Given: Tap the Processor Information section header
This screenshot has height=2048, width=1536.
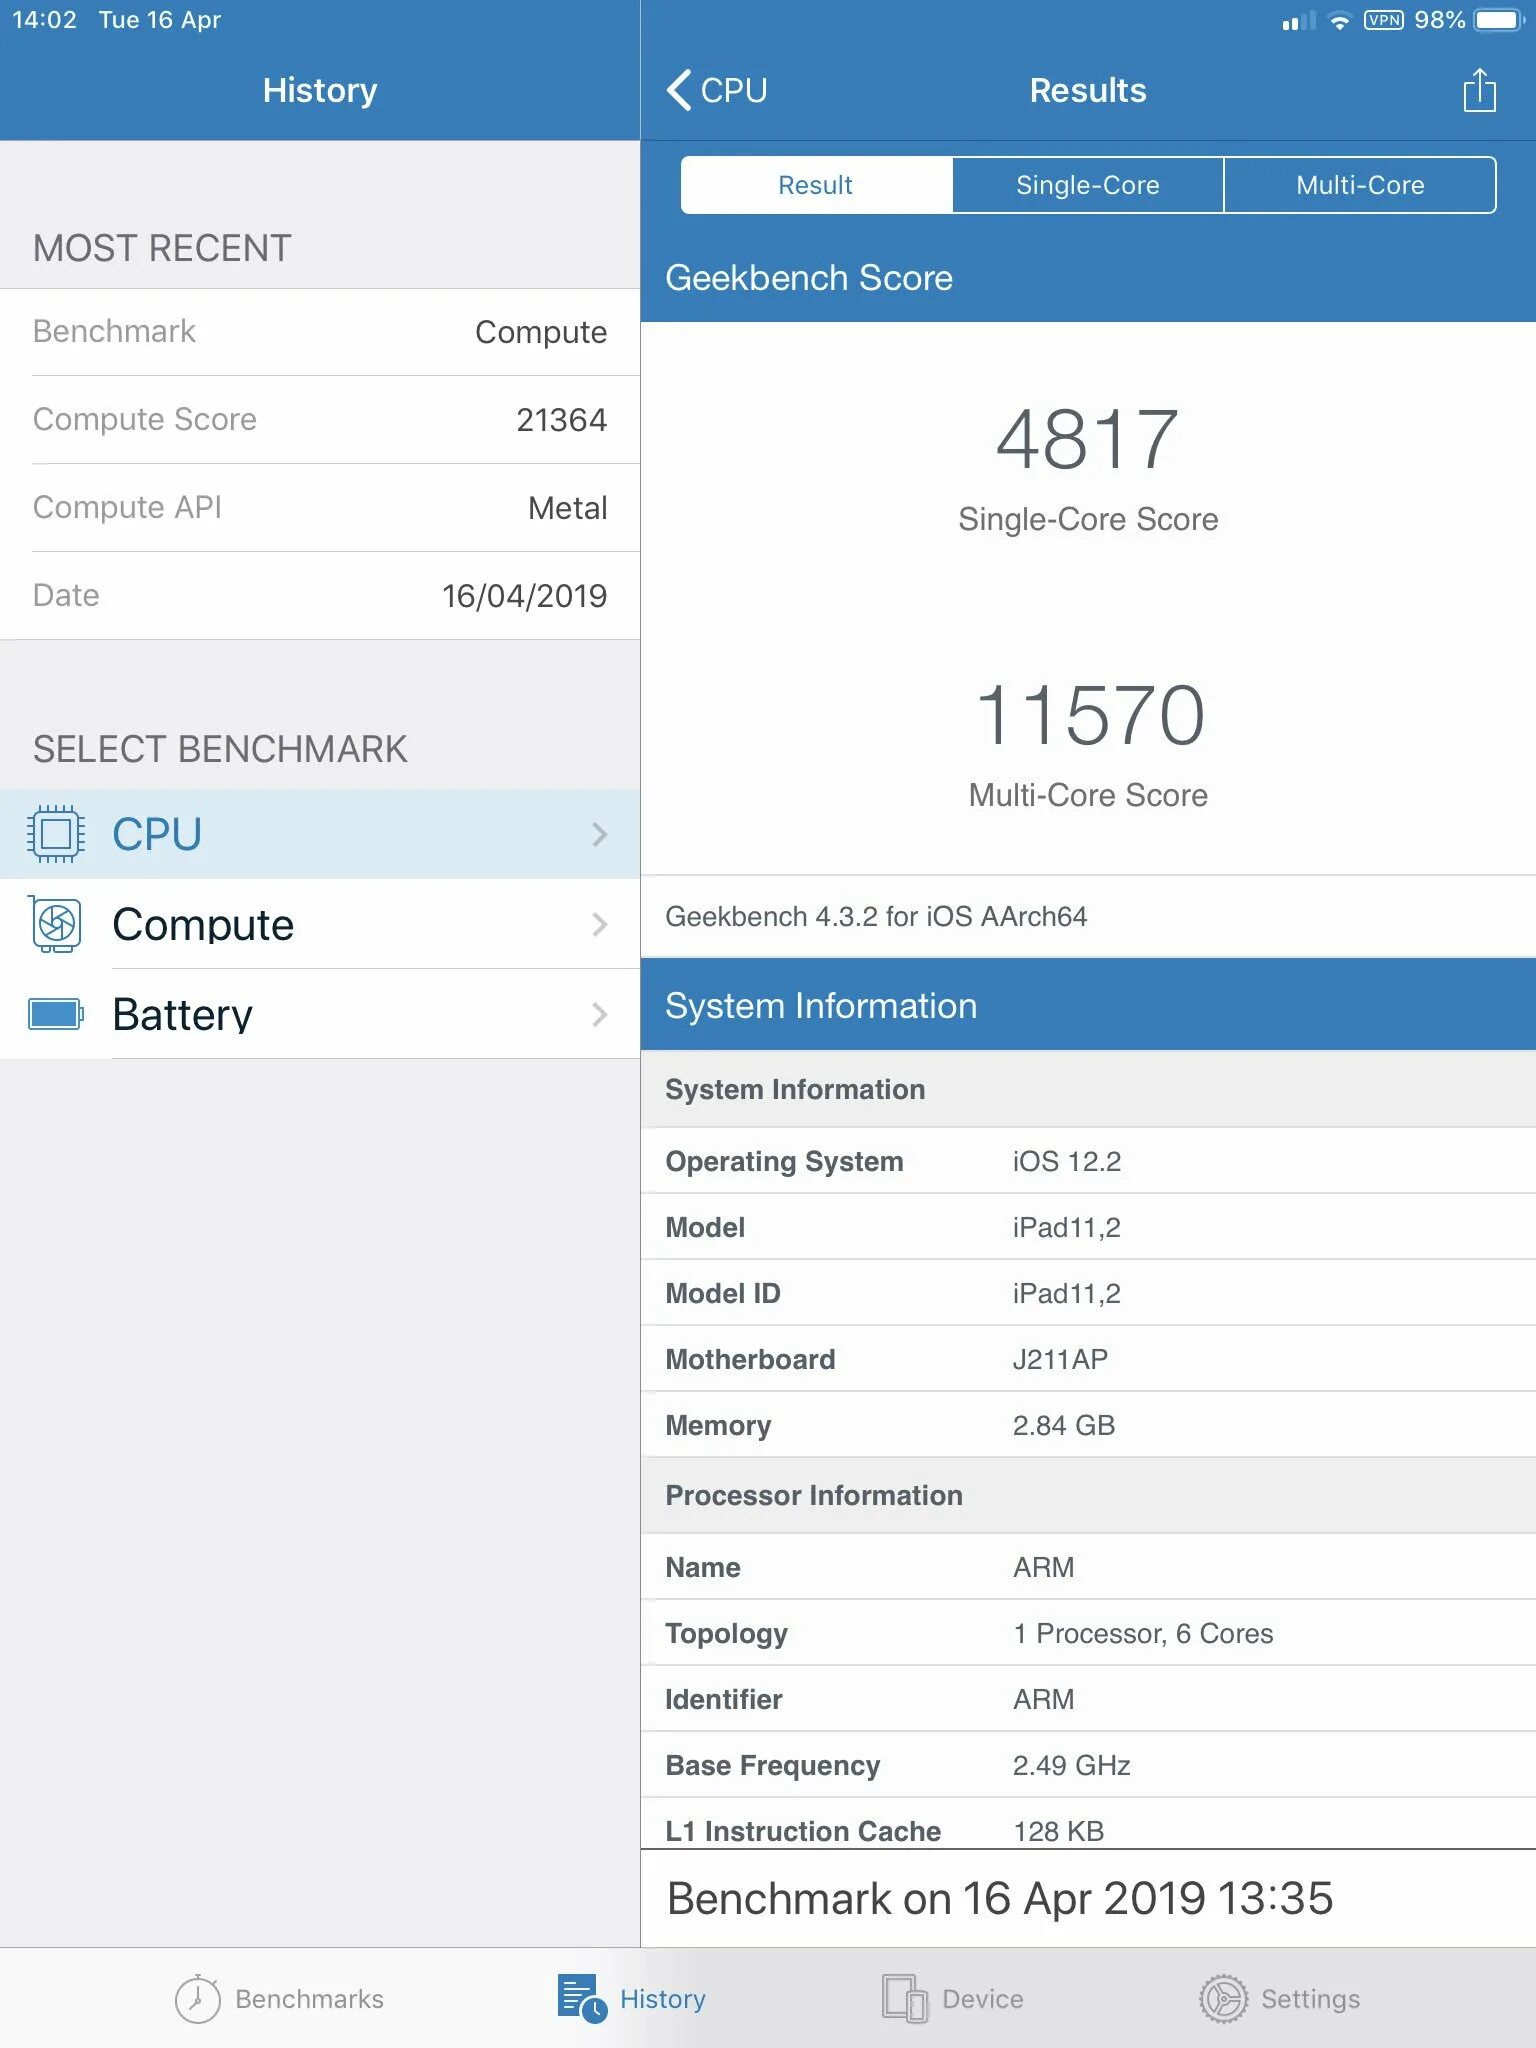Looking at the screenshot, I should tap(1088, 1495).
